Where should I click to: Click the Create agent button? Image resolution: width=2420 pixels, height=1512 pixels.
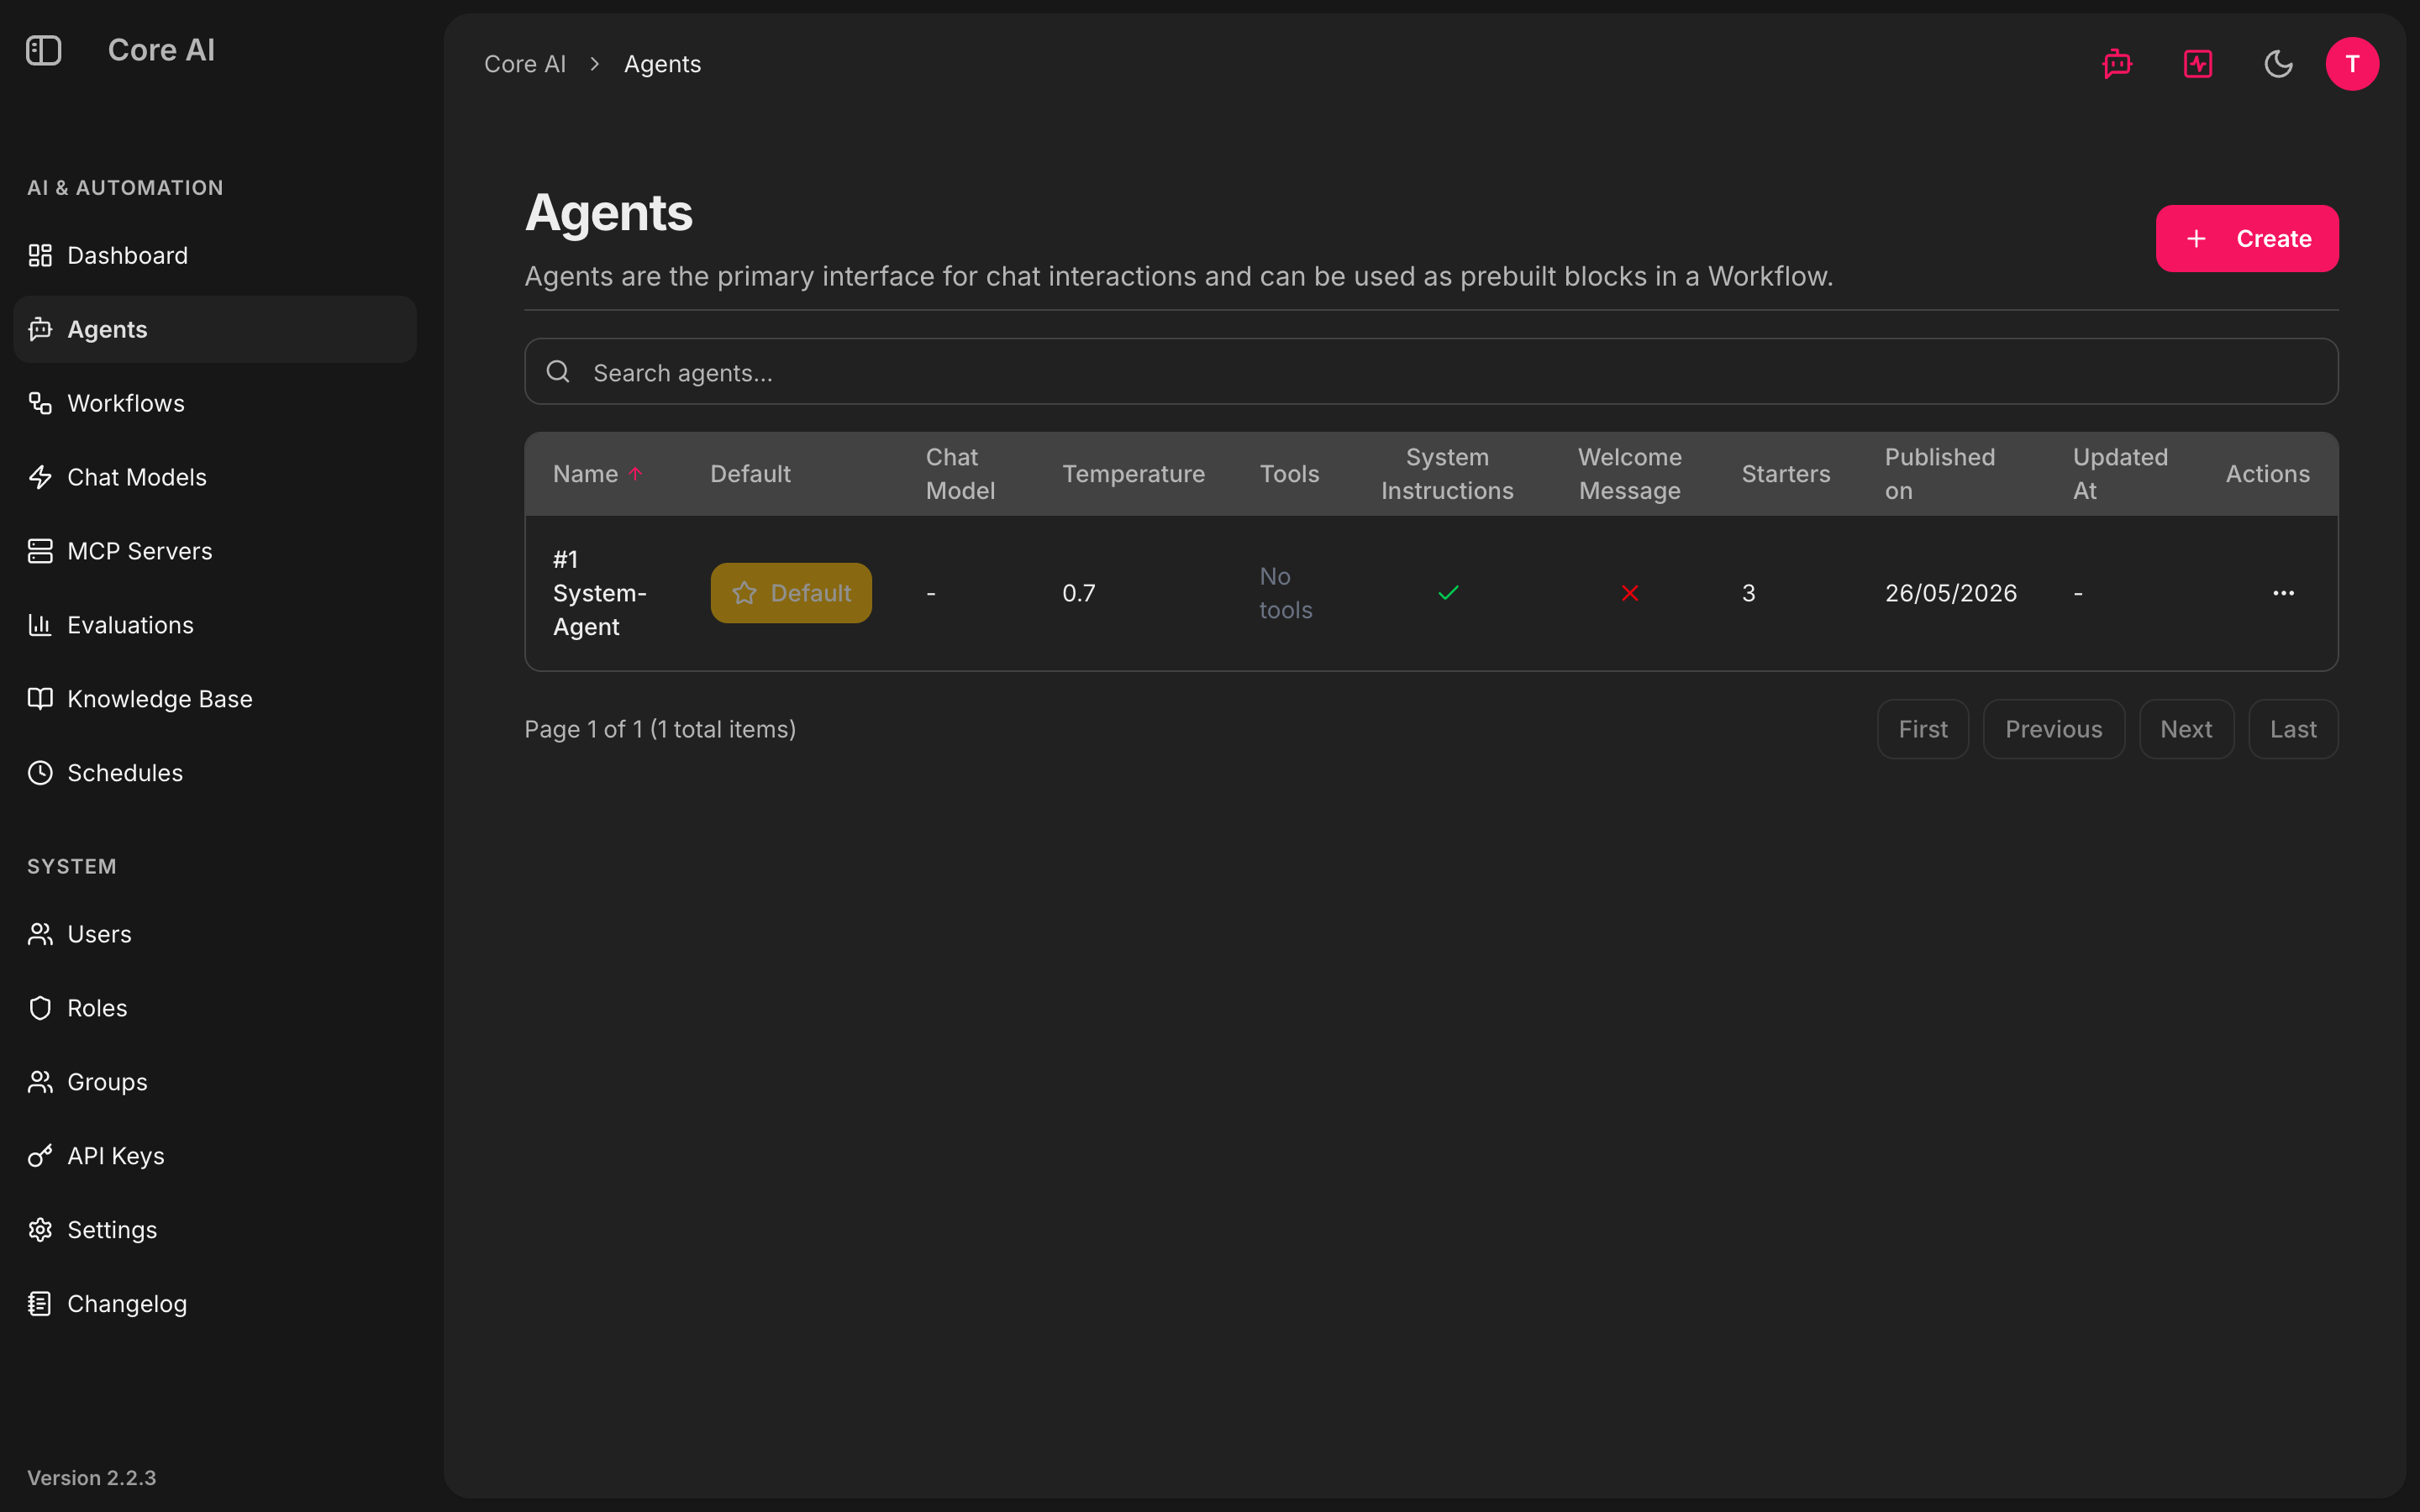tap(2246, 239)
